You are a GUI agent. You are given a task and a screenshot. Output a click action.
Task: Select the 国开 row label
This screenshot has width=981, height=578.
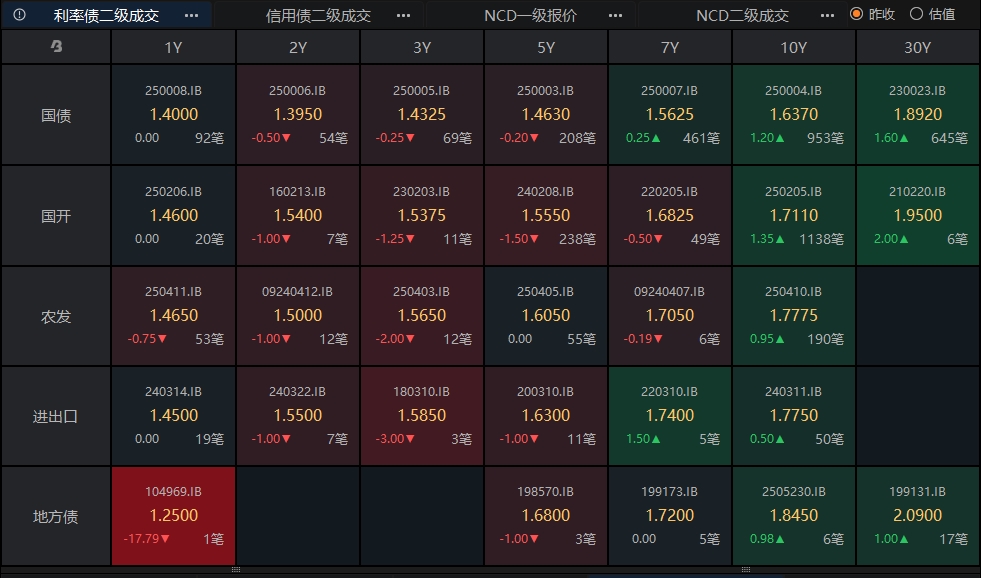[56, 216]
